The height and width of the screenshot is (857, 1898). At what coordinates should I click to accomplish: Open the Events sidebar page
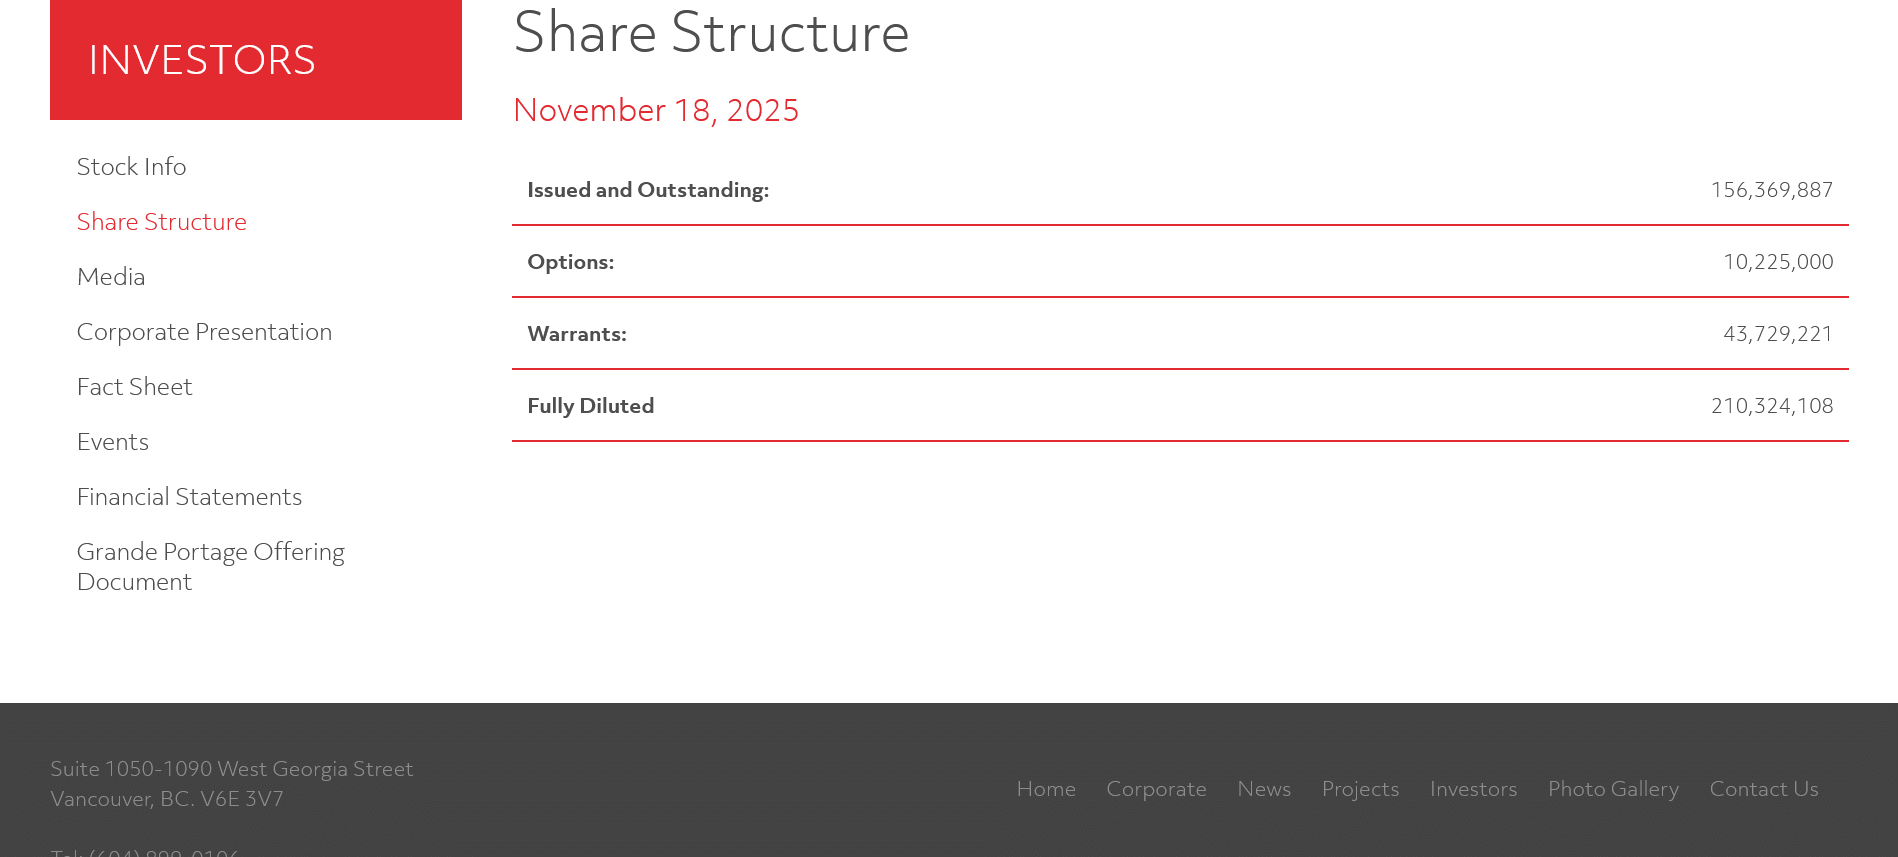(112, 442)
